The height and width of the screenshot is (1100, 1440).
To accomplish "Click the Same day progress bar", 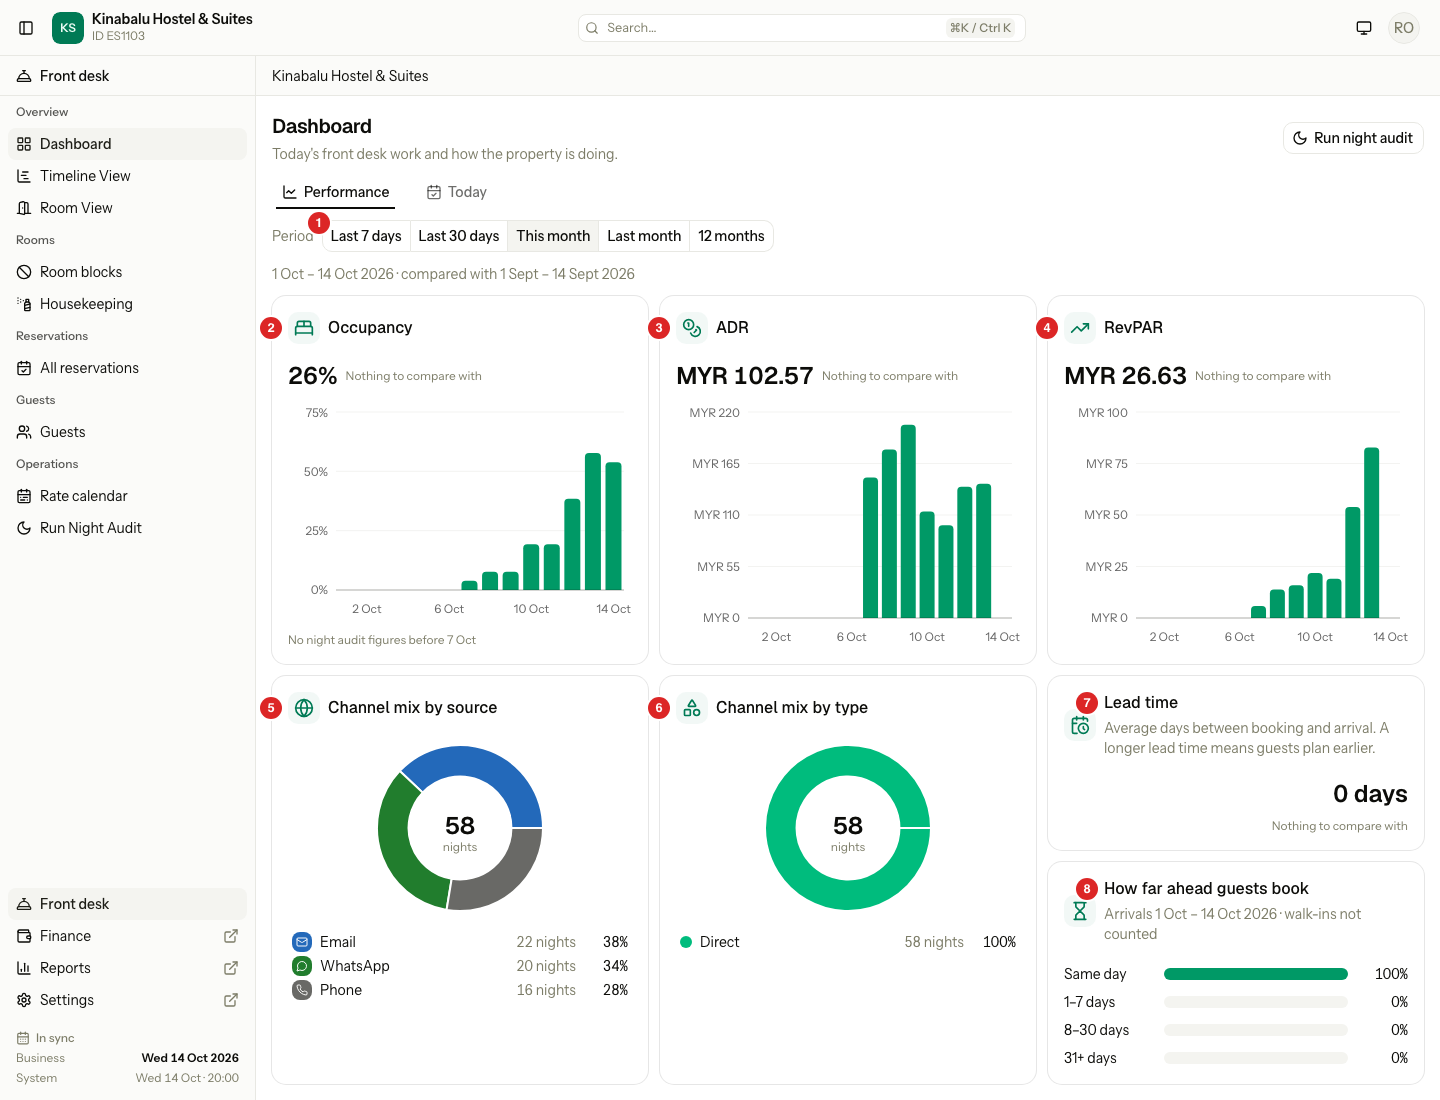I will 1256,974.
